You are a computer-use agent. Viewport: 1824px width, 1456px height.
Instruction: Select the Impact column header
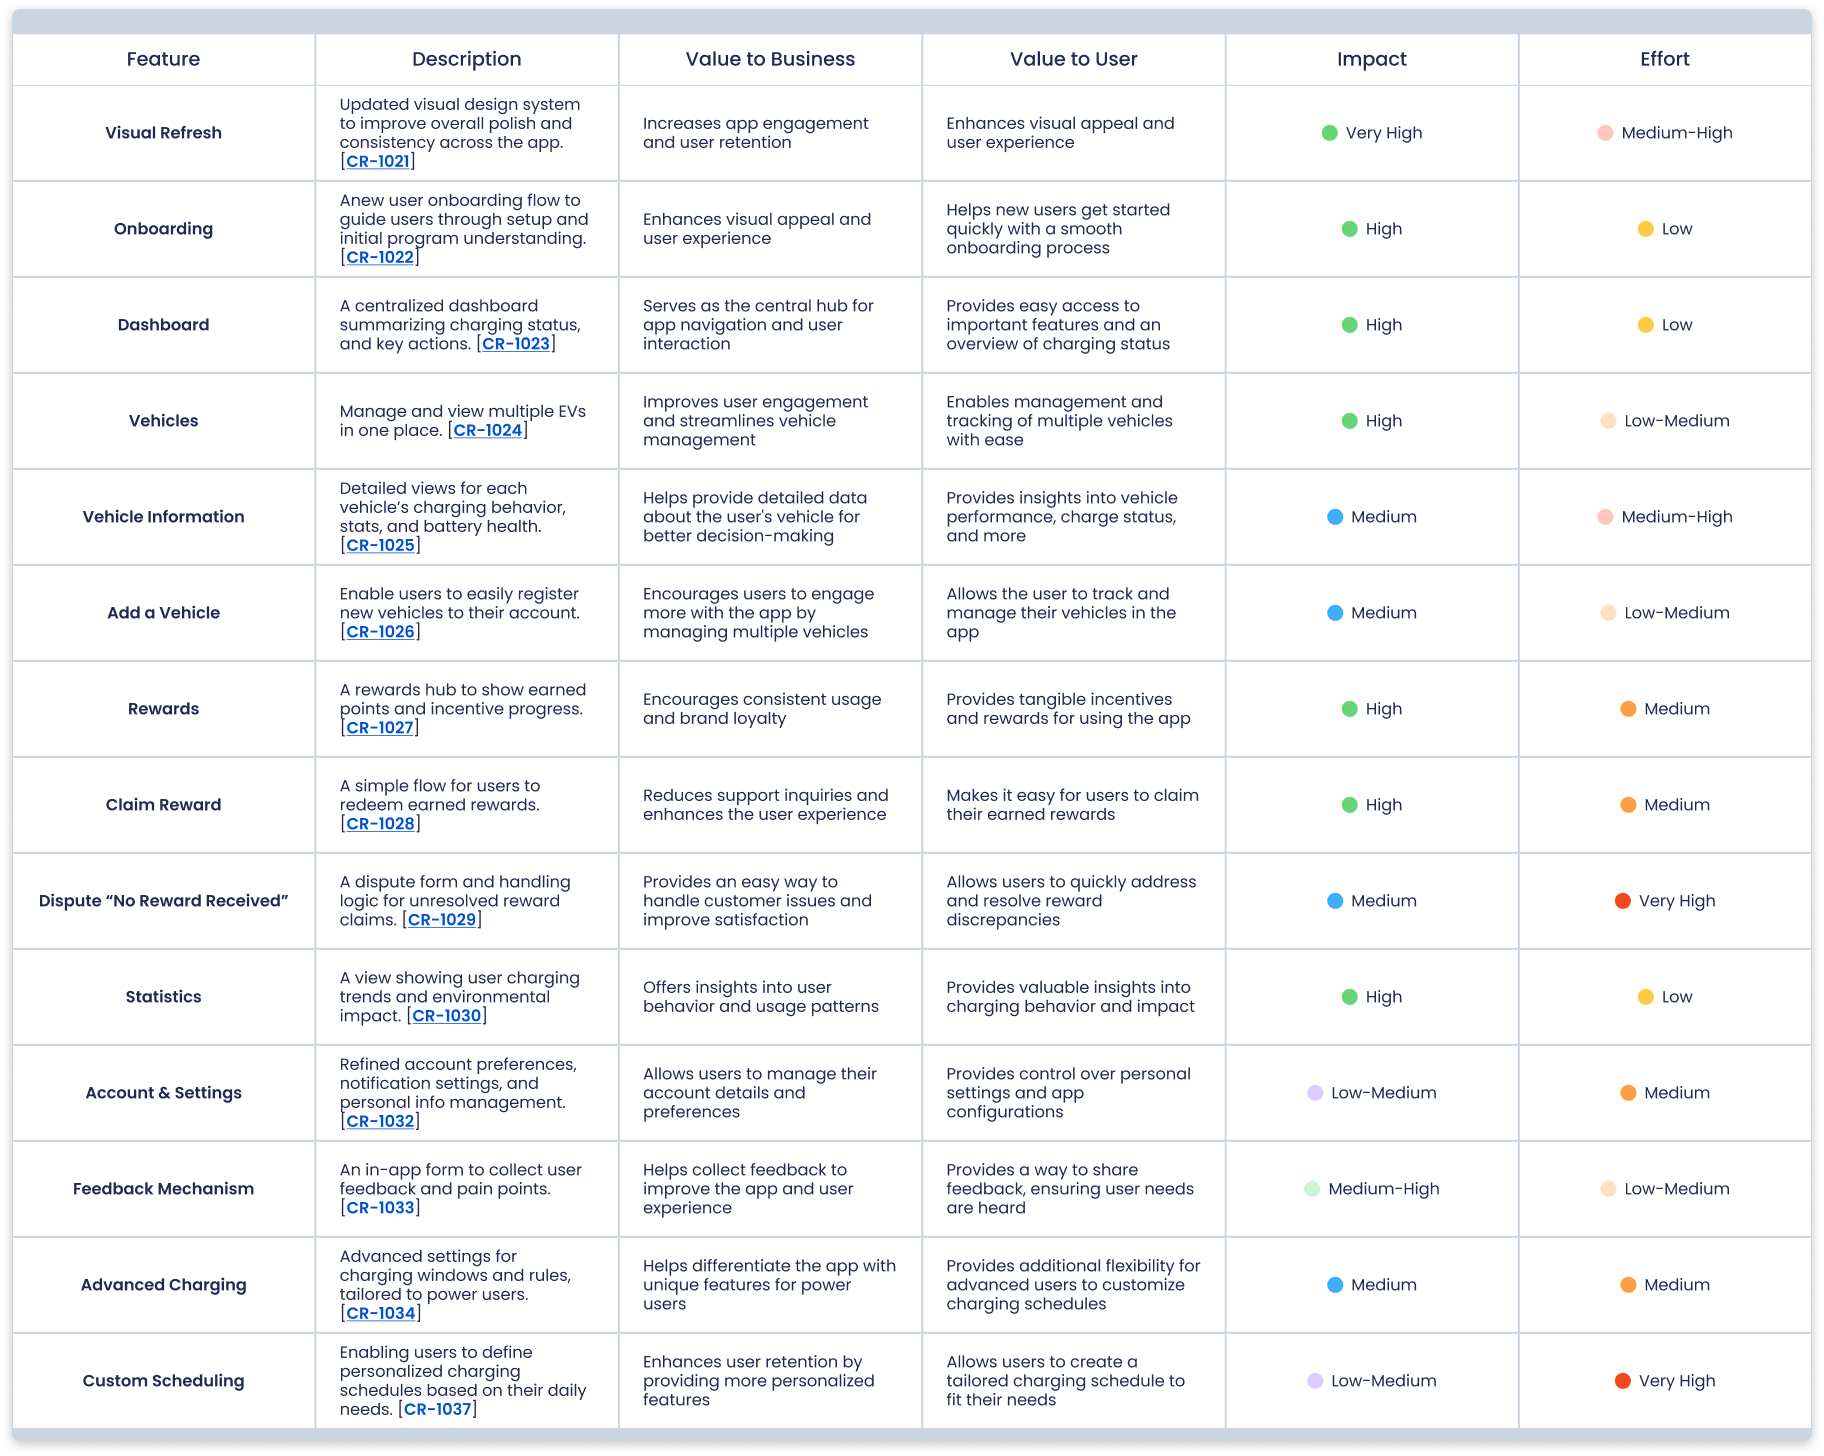[x=1371, y=59]
